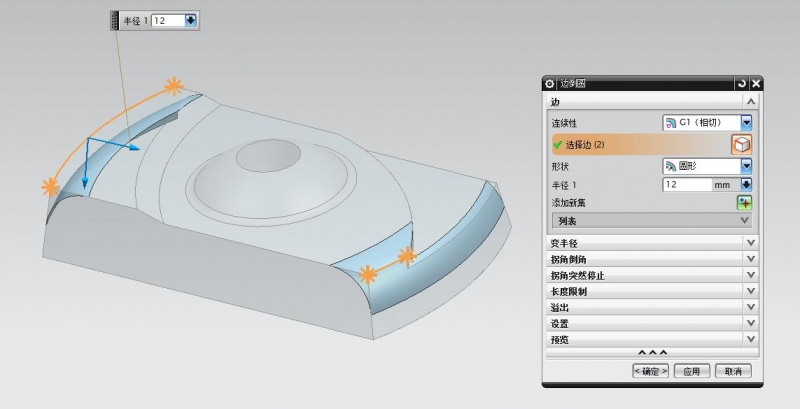Viewport: 800px width, 409px height.
Task: Expand the 拐角倒角 section
Action: click(652, 259)
